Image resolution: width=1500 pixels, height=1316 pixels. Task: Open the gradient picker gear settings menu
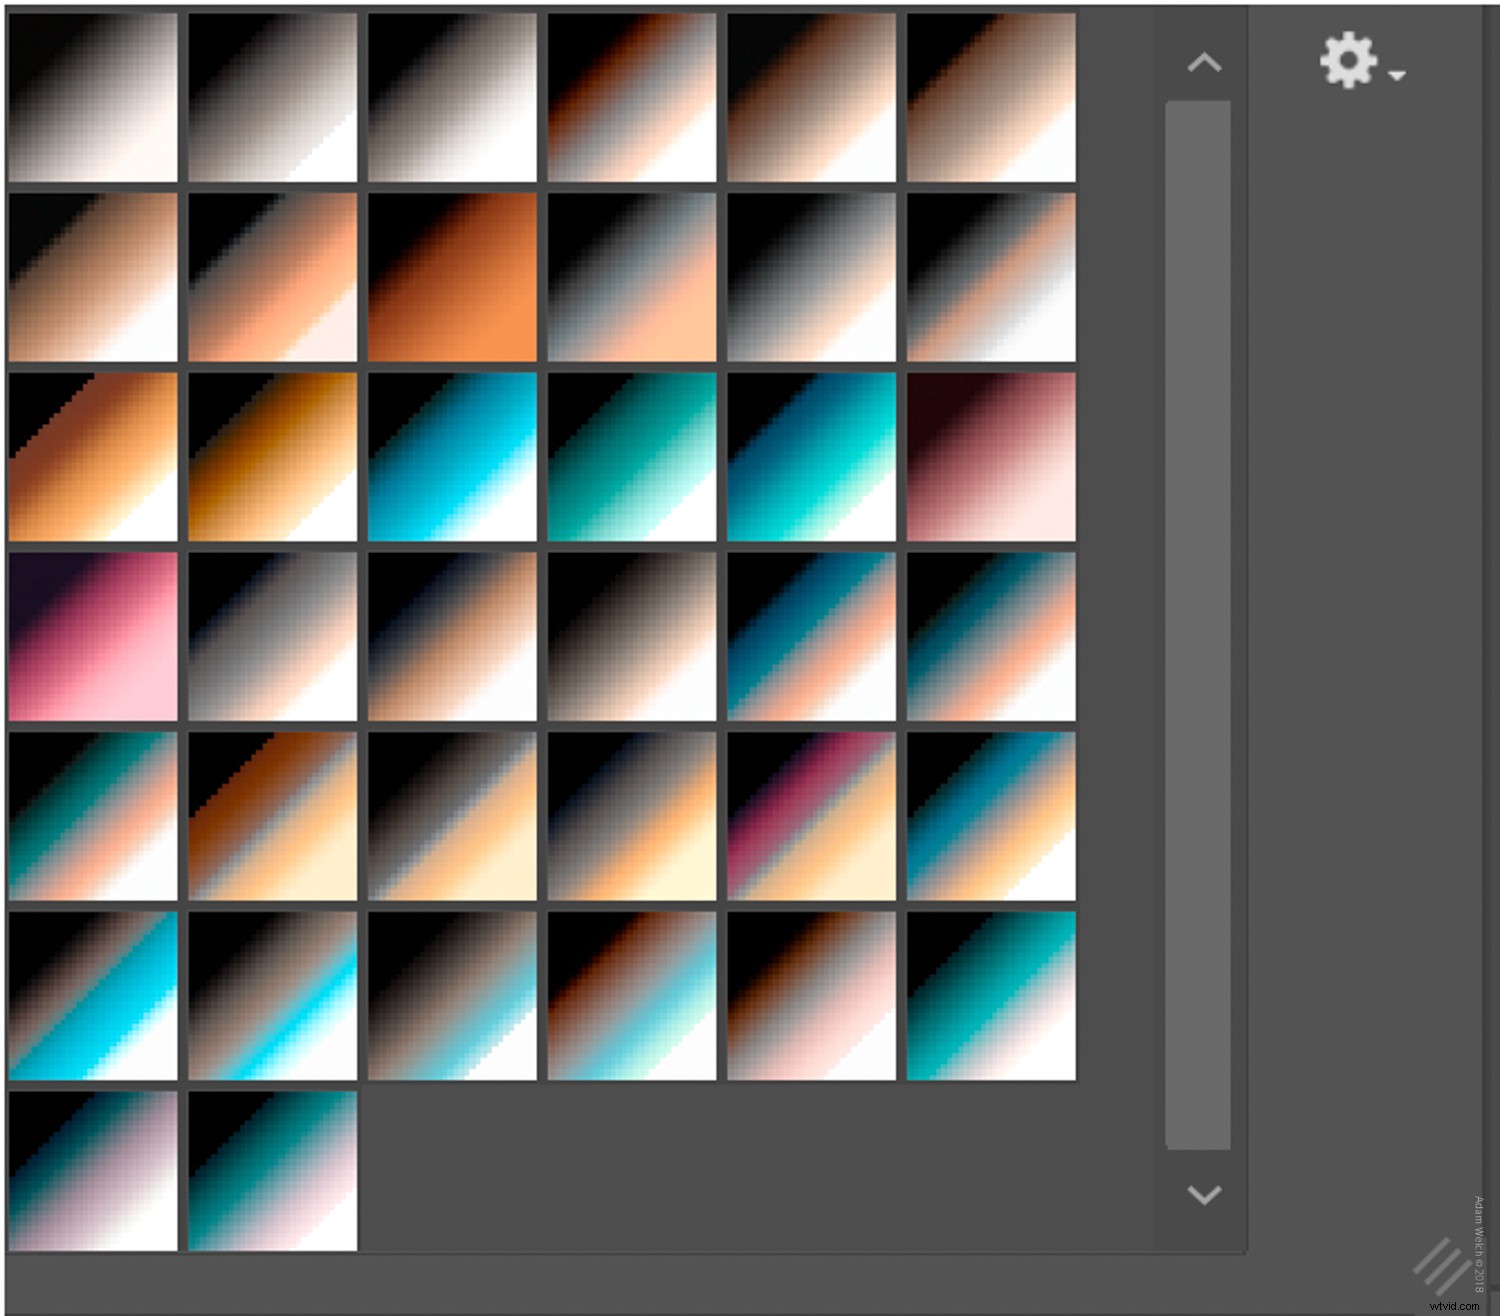click(1358, 62)
